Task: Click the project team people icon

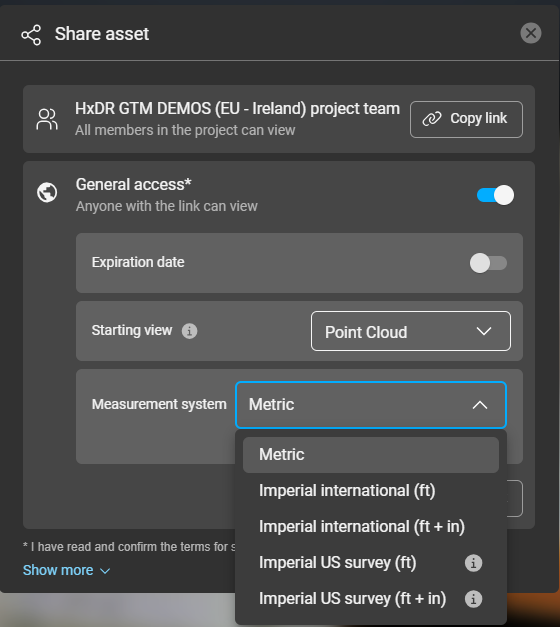Action: click(47, 119)
